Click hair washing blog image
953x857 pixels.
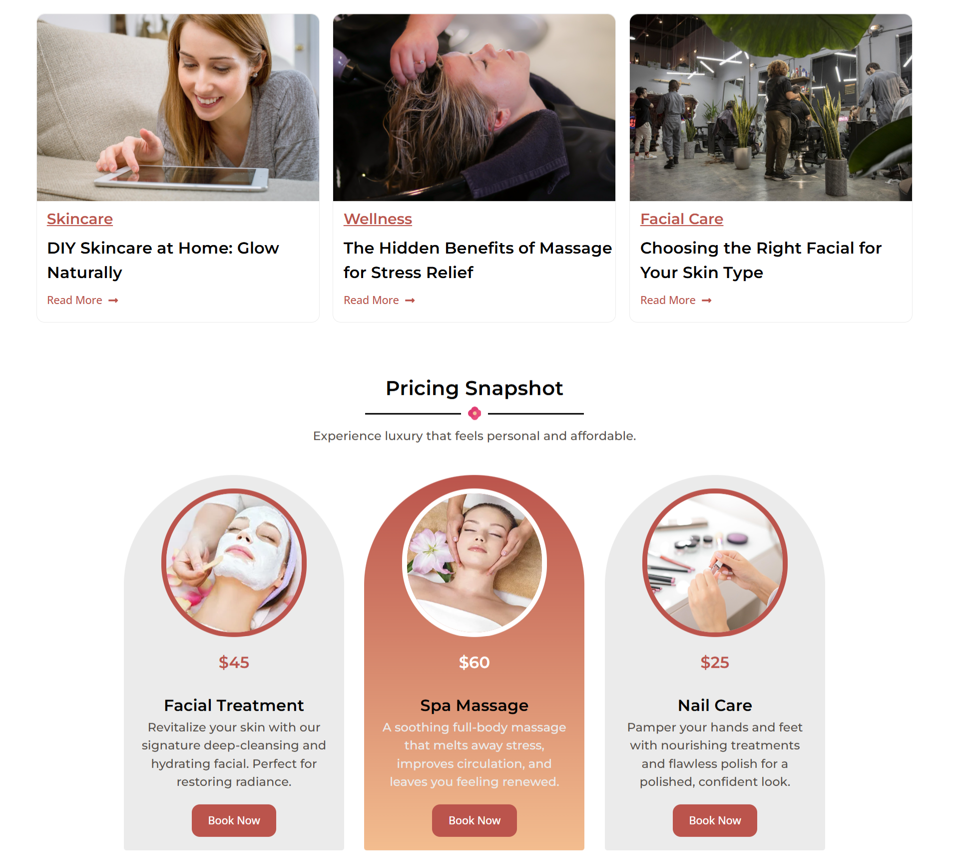[x=474, y=108]
